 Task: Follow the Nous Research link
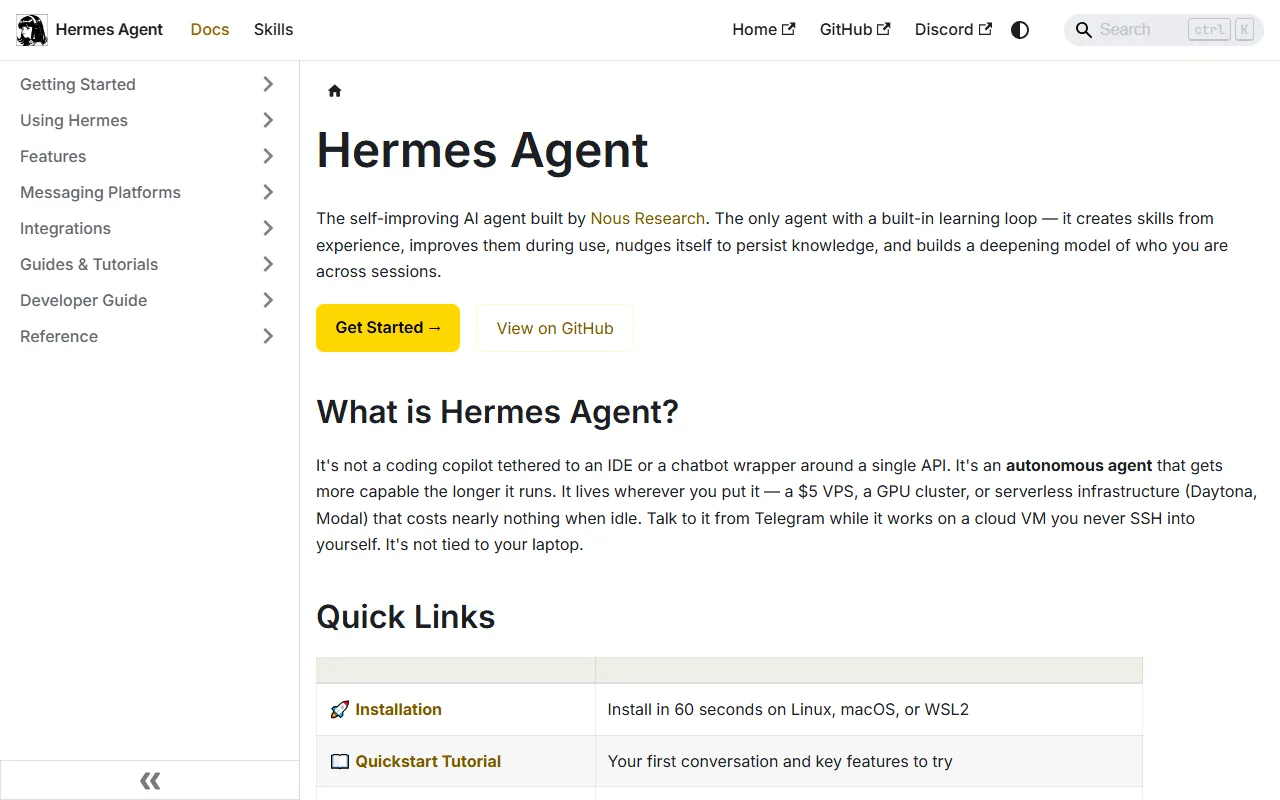(647, 218)
